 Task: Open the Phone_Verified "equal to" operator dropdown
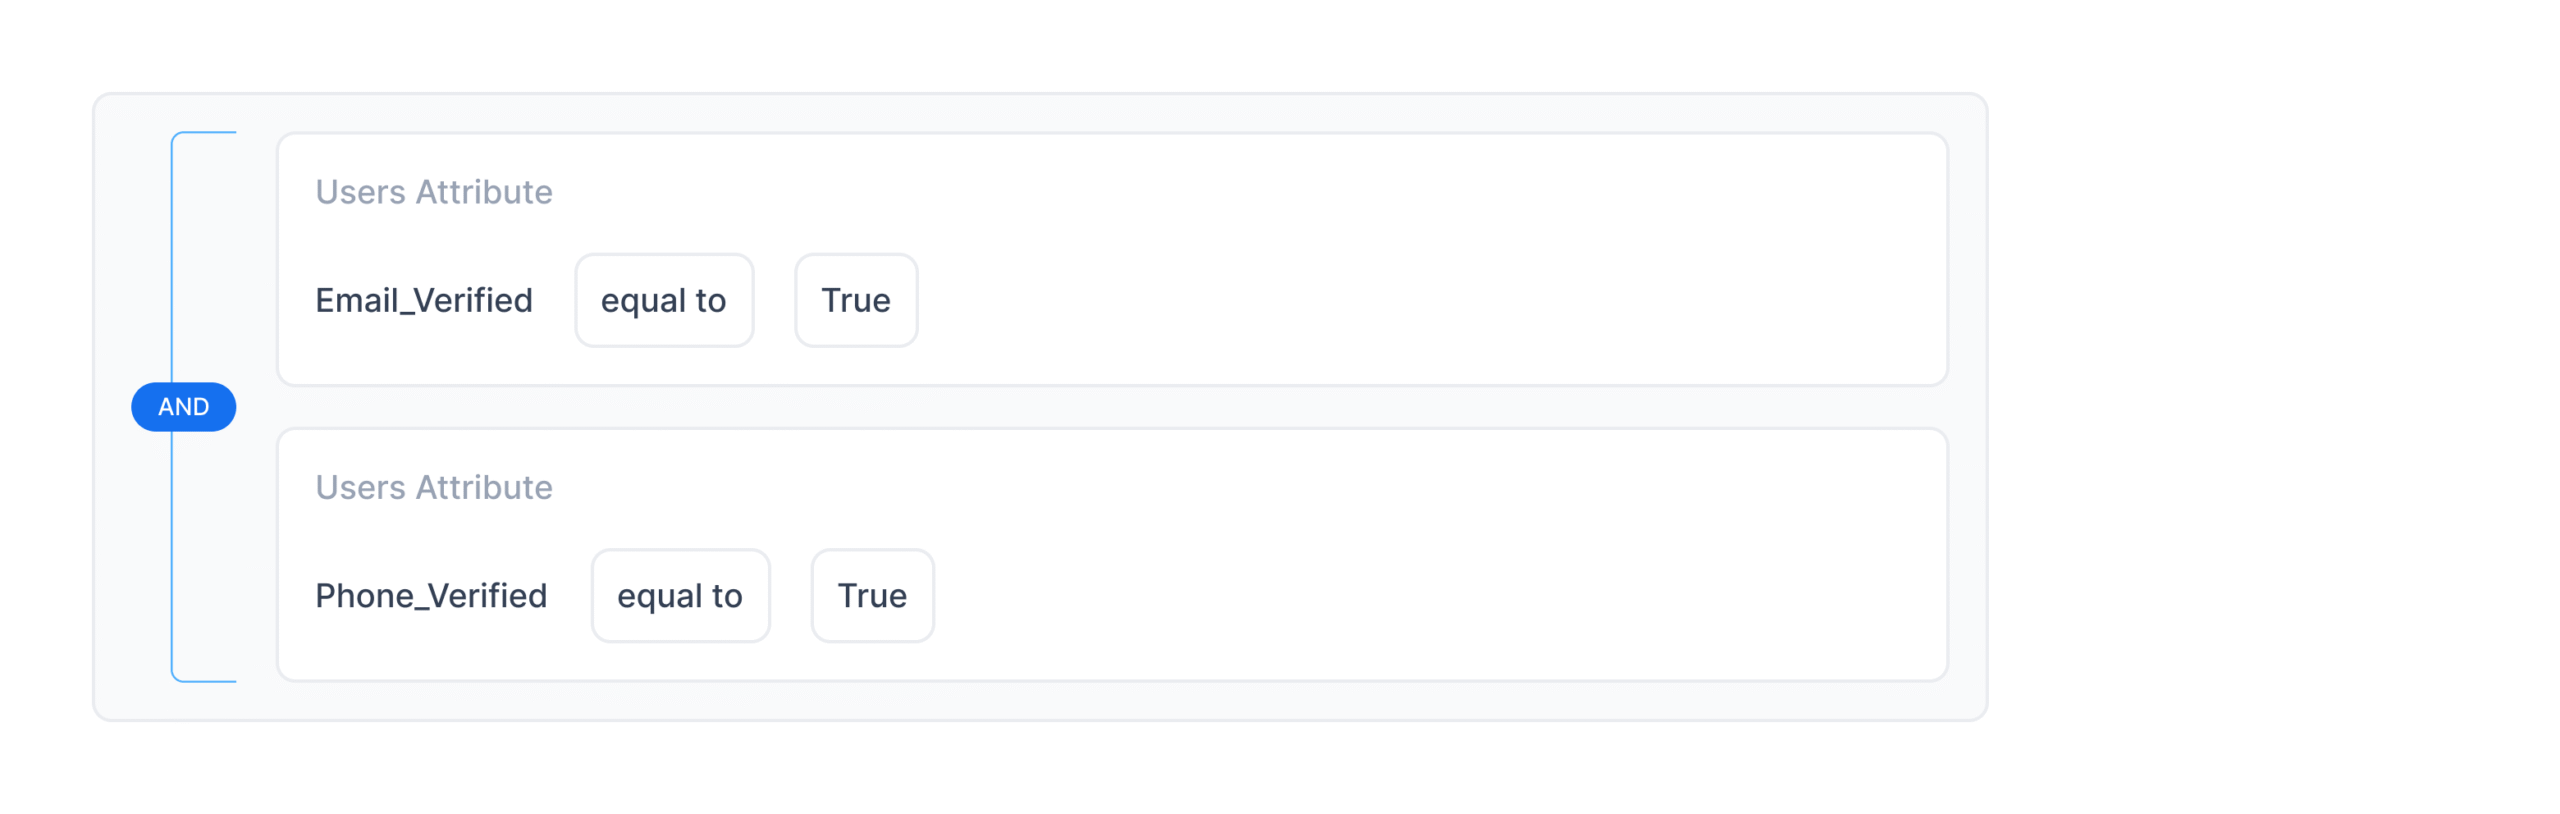point(679,596)
